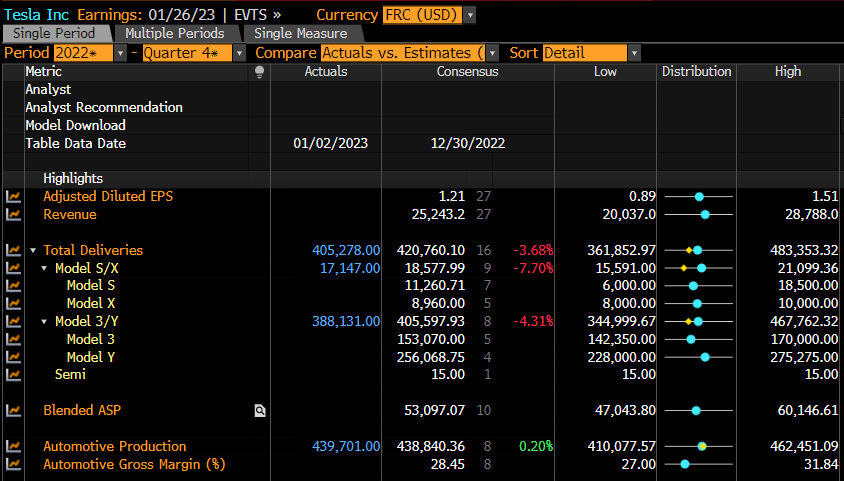Click the EVTS » link

[257, 15]
